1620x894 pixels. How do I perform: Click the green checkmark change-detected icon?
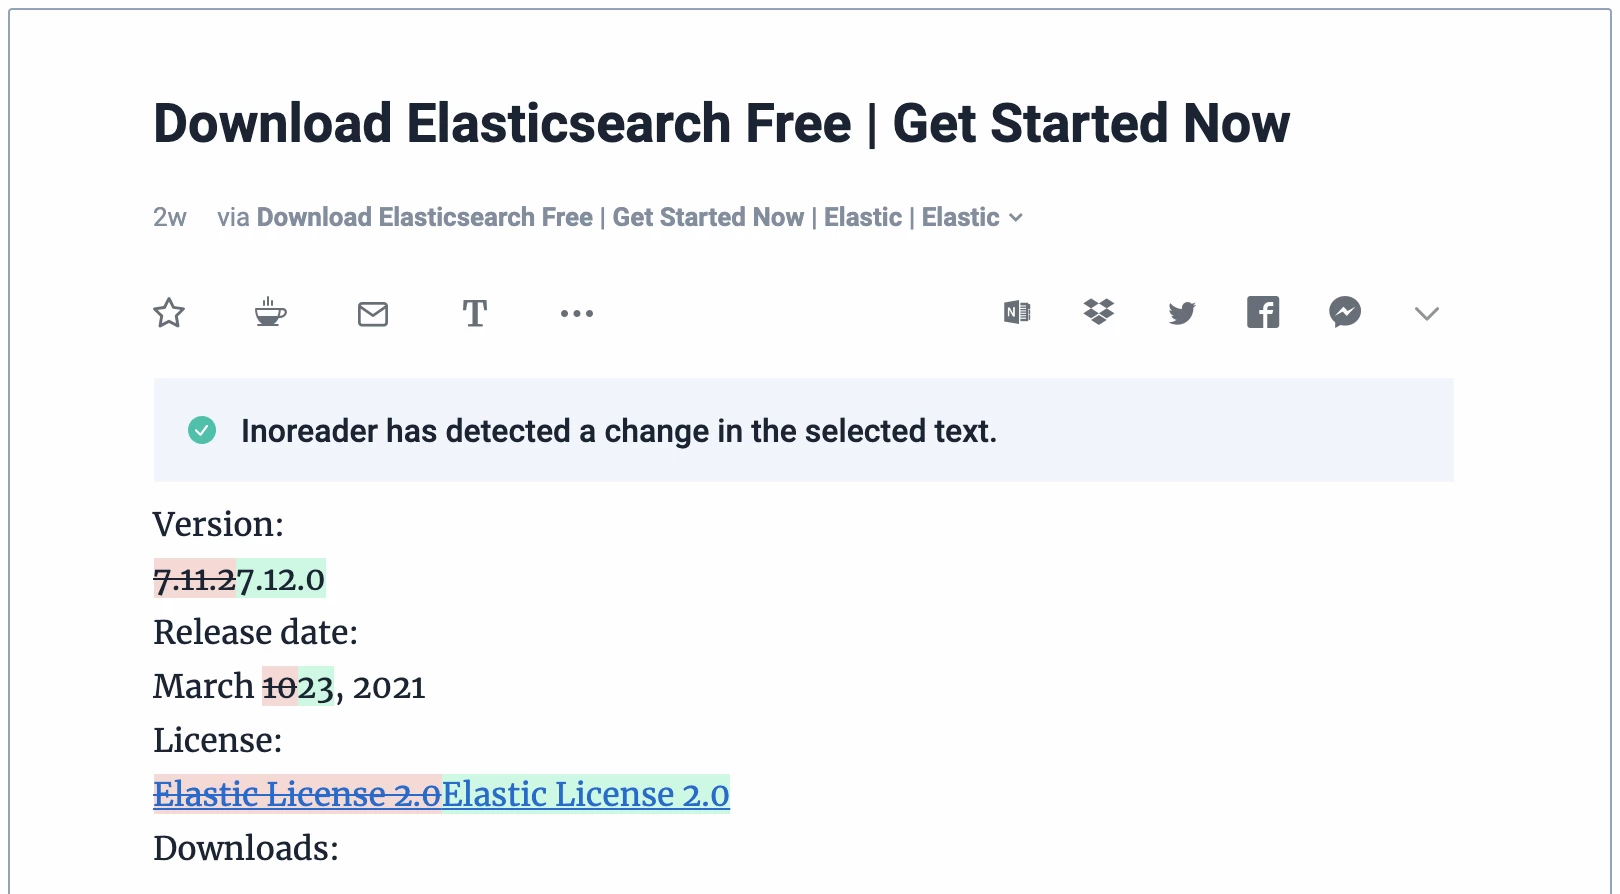pyautogui.click(x=202, y=431)
